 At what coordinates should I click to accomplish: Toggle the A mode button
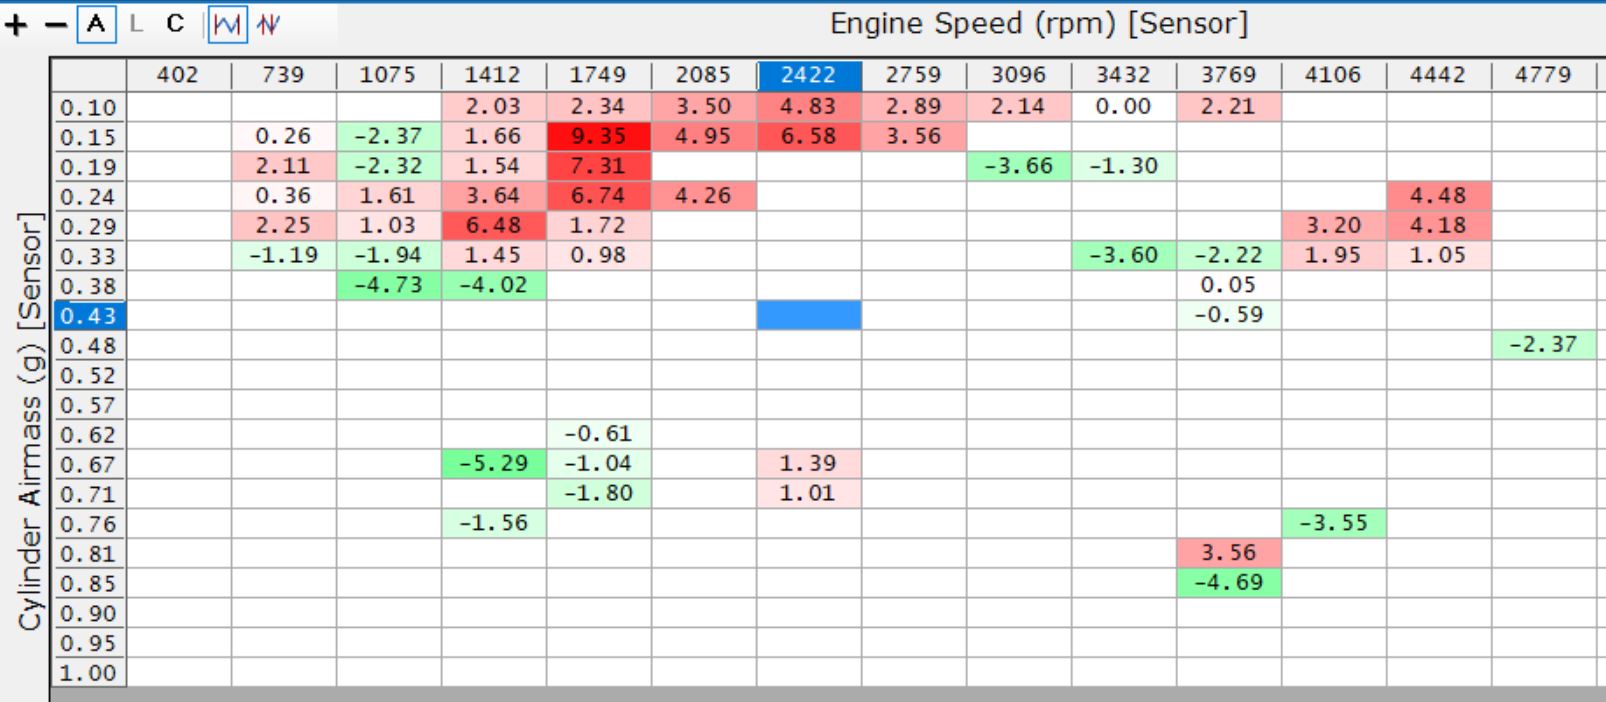click(96, 24)
